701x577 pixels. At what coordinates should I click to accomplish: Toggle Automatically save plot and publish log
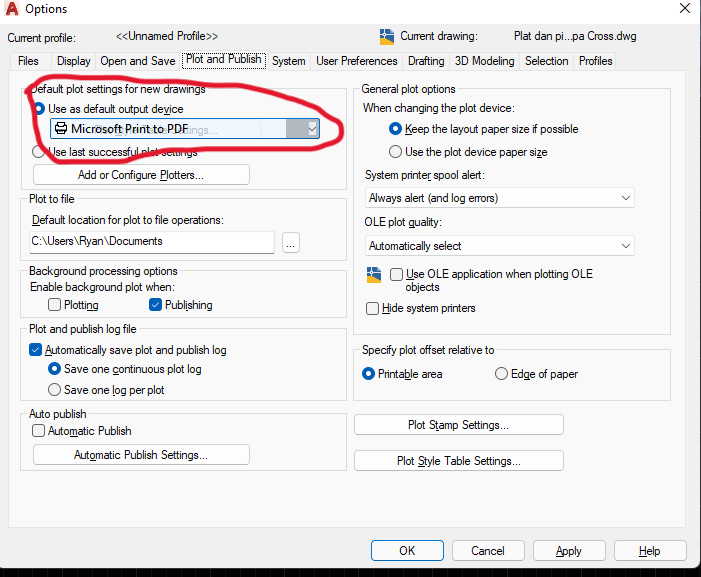pos(35,350)
